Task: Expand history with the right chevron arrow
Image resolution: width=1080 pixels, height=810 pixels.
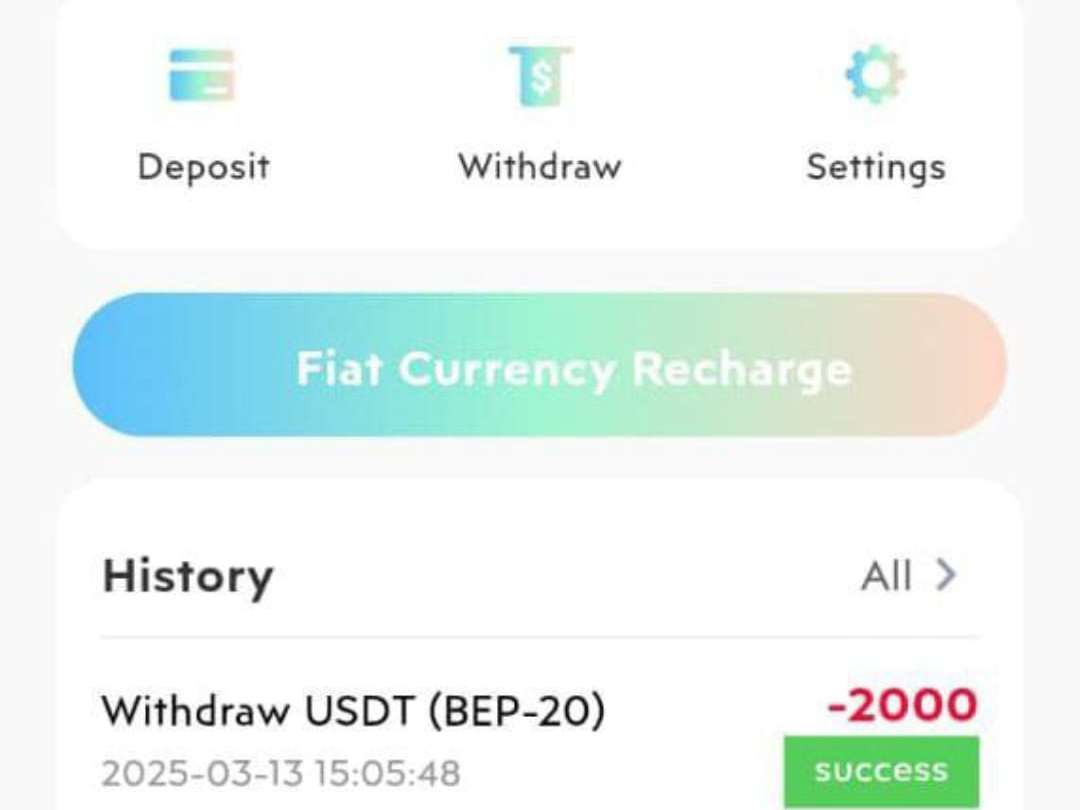Action: tap(946, 574)
